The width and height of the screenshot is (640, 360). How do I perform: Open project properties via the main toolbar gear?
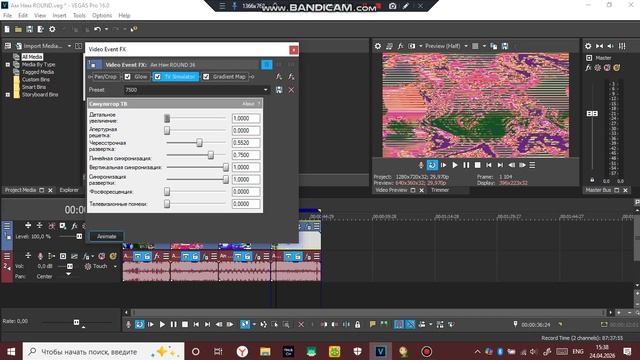tap(52, 29)
